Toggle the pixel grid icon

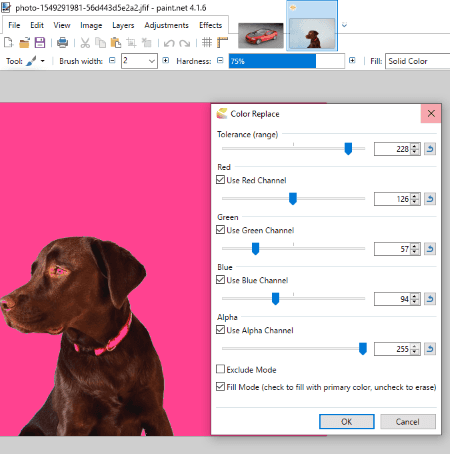coord(207,42)
